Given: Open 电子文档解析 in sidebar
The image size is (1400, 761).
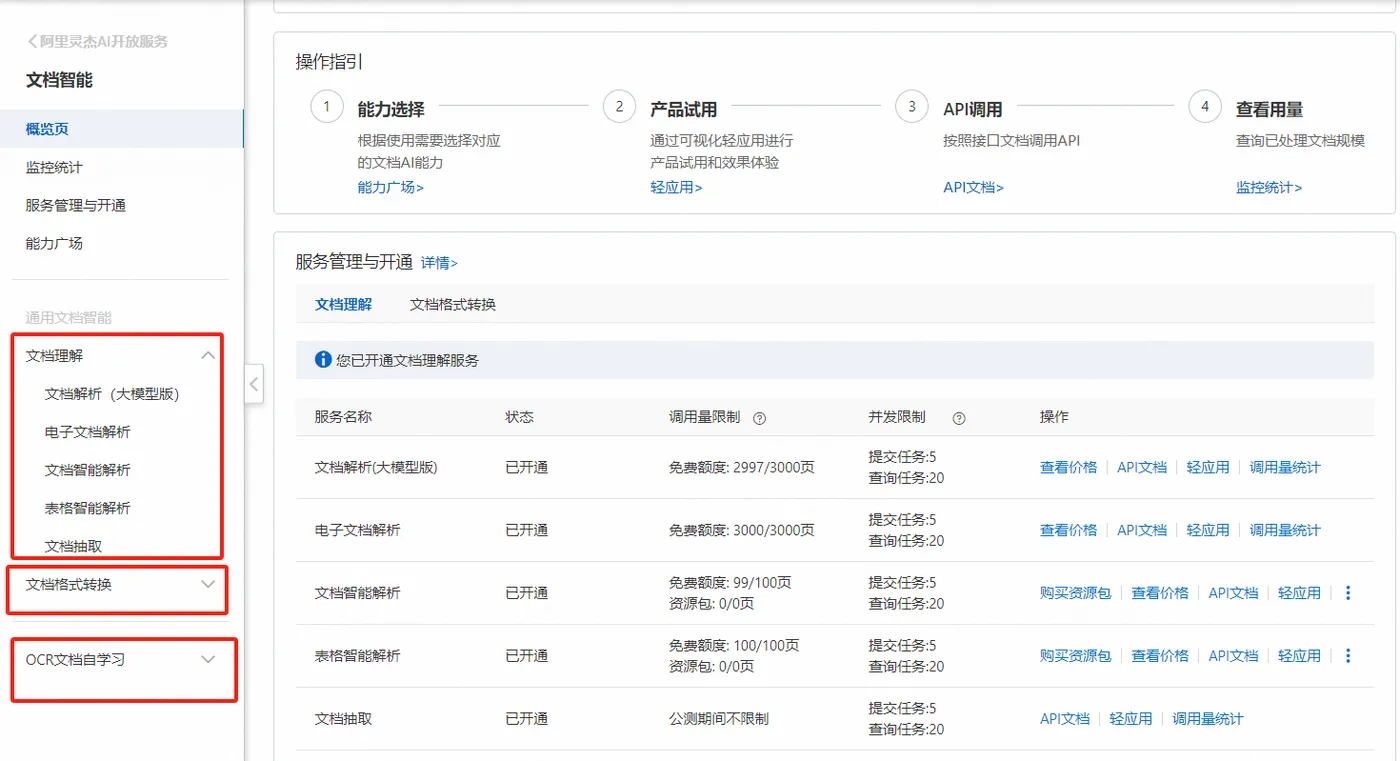Looking at the screenshot, I should coord(88,432).
